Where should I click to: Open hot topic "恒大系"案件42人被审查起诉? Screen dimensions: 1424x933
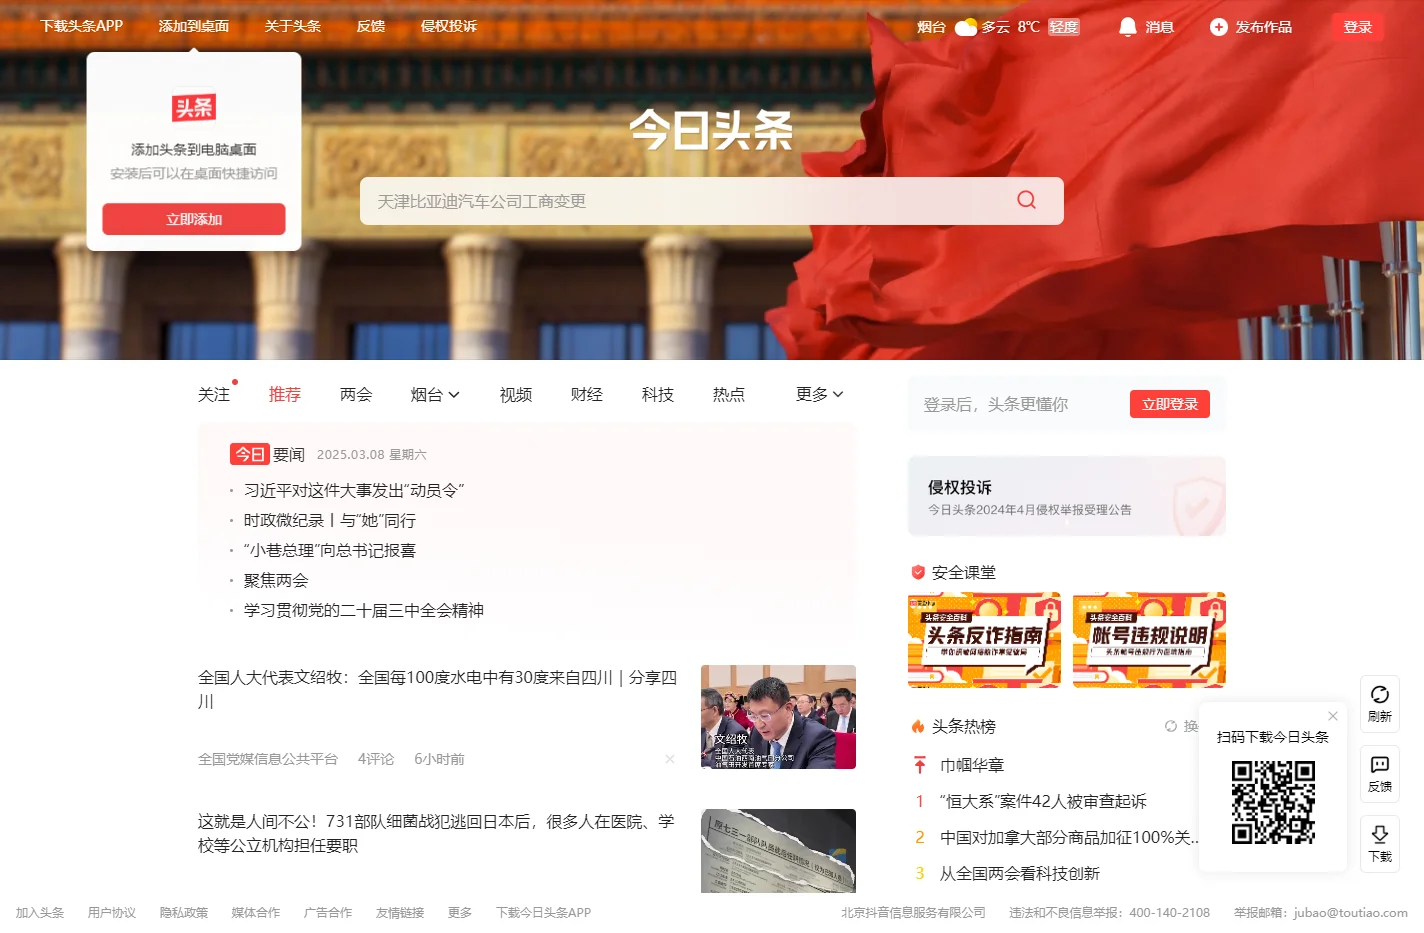coord(1043,801)
